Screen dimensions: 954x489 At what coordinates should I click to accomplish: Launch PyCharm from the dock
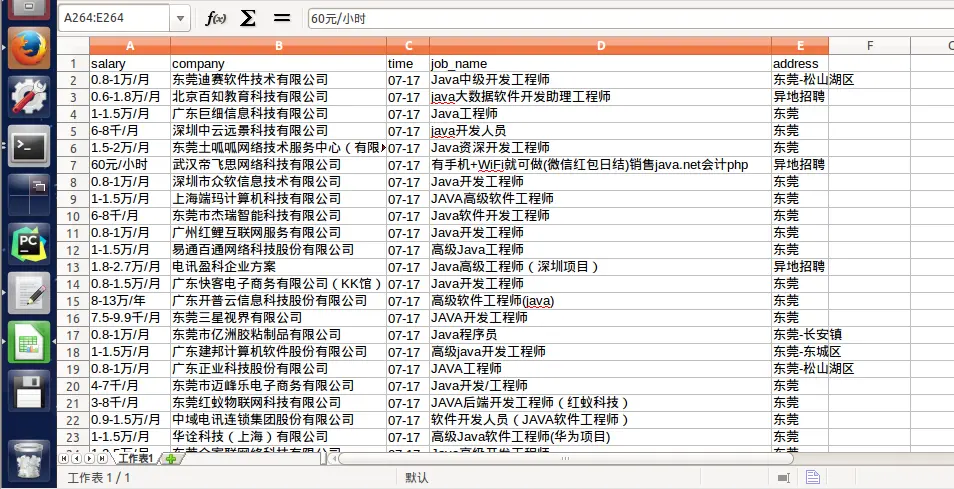[29, 244]
